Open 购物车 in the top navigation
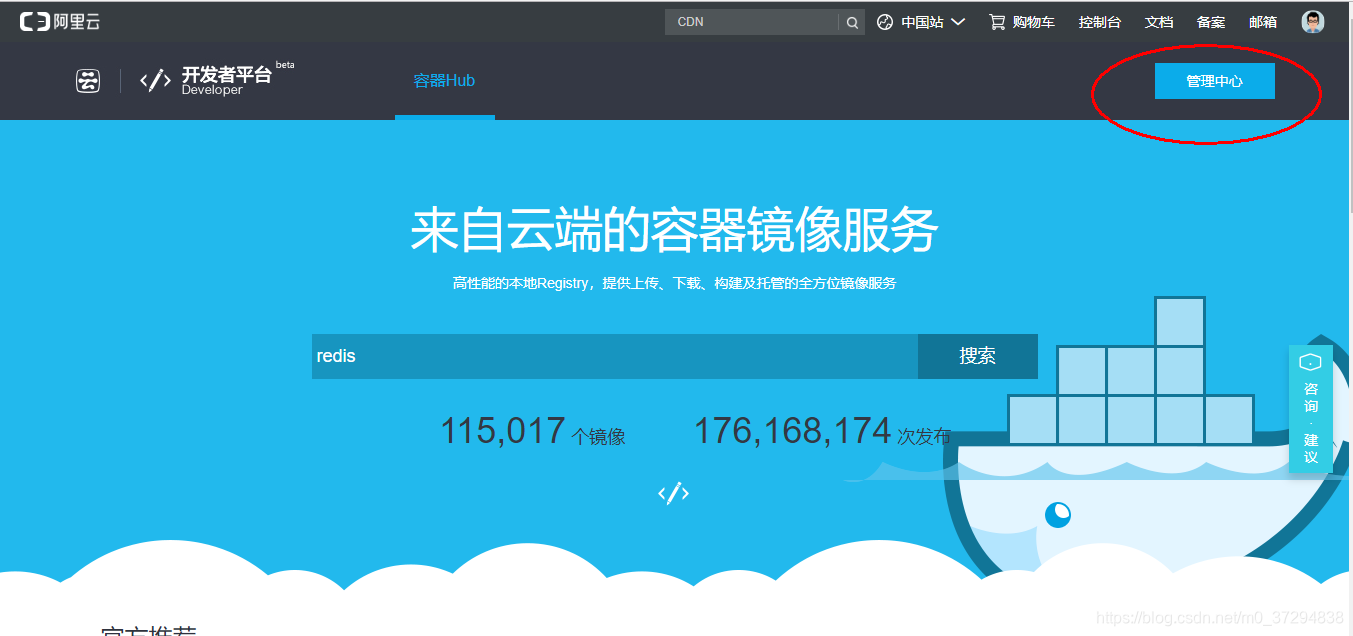 1033,22
